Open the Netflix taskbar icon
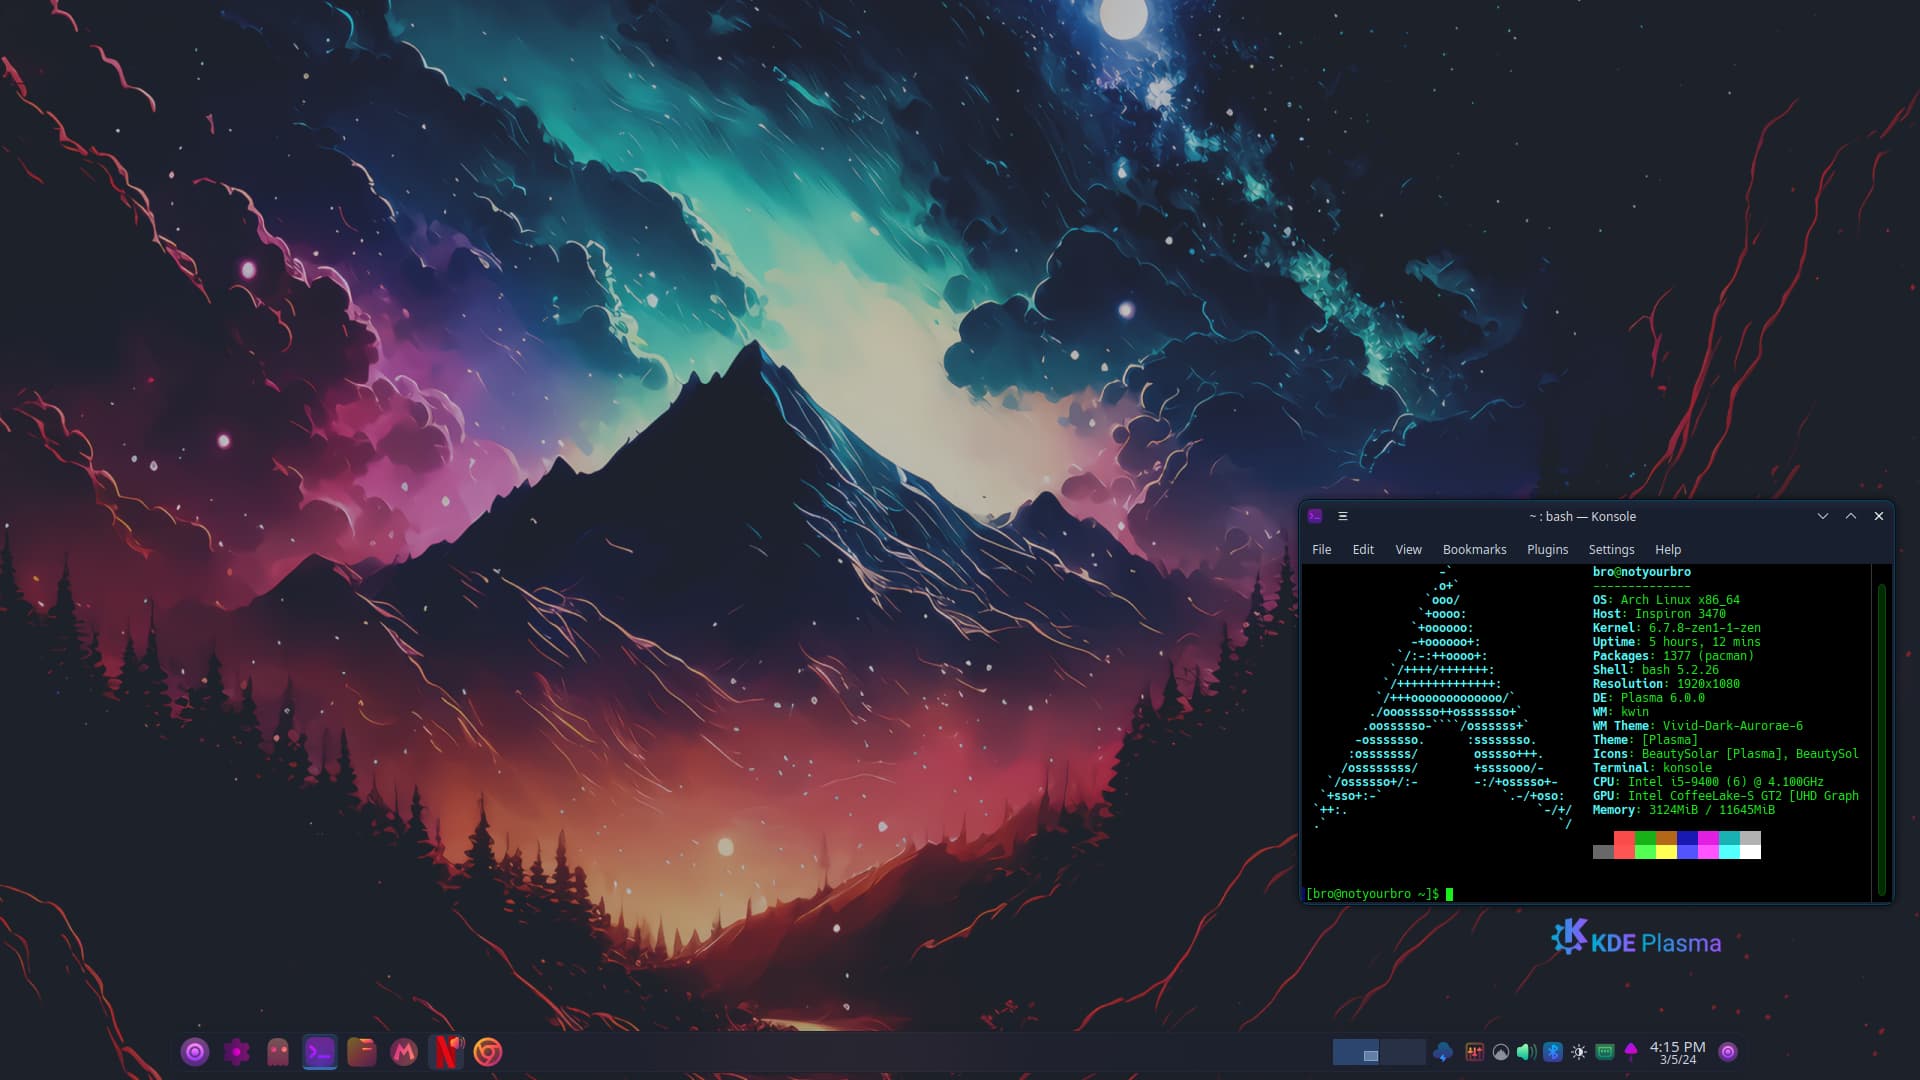This screenshot has height=1080, width=1920. [446, 1051]
